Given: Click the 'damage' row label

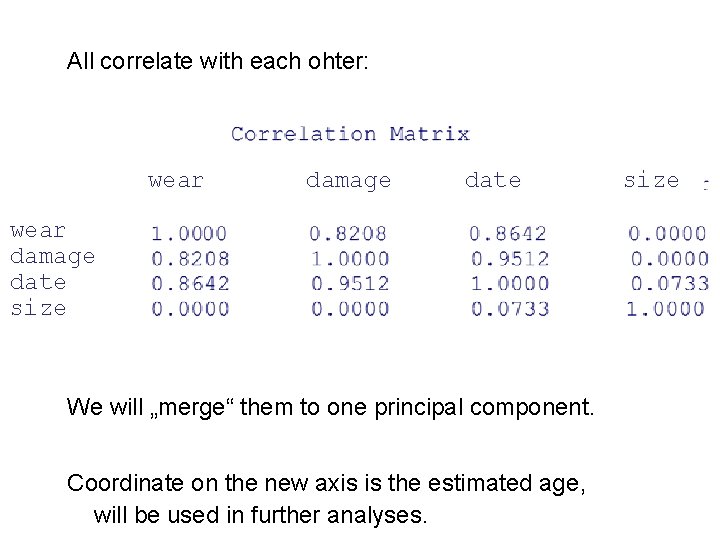Looking at the screenshot, I should pyautogui.click(x=53, y=257).
